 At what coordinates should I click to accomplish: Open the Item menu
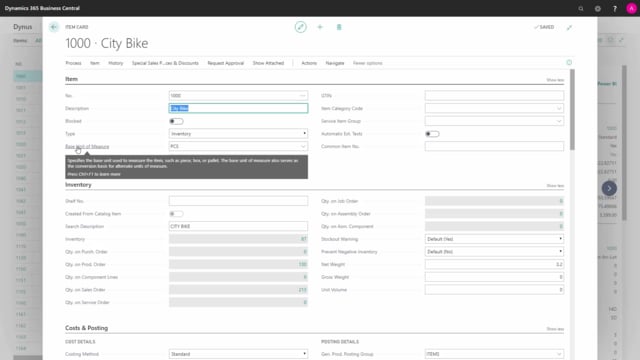[x=95, y=63]
